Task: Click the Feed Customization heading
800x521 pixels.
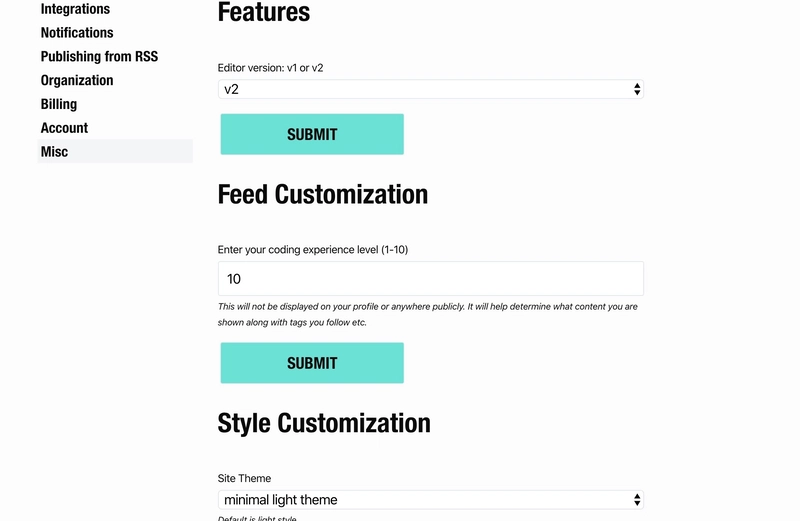Action: [323, 194]
